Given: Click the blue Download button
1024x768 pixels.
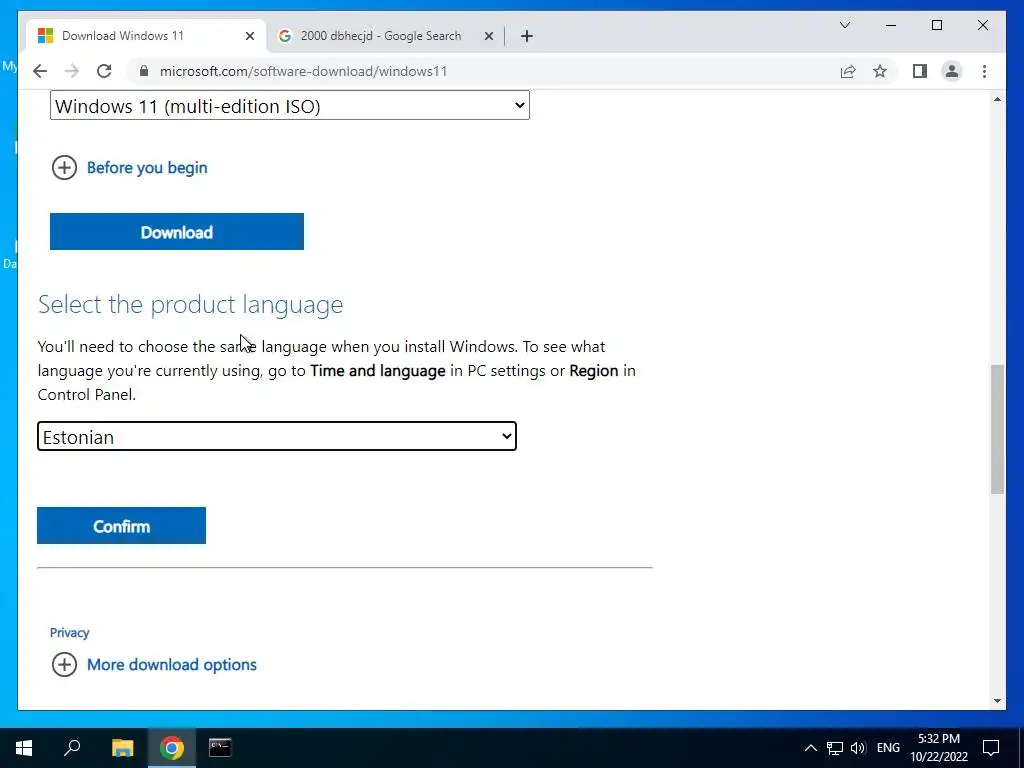Looking at the screenshot, I should pyautogui.click(x=177, y=232).
